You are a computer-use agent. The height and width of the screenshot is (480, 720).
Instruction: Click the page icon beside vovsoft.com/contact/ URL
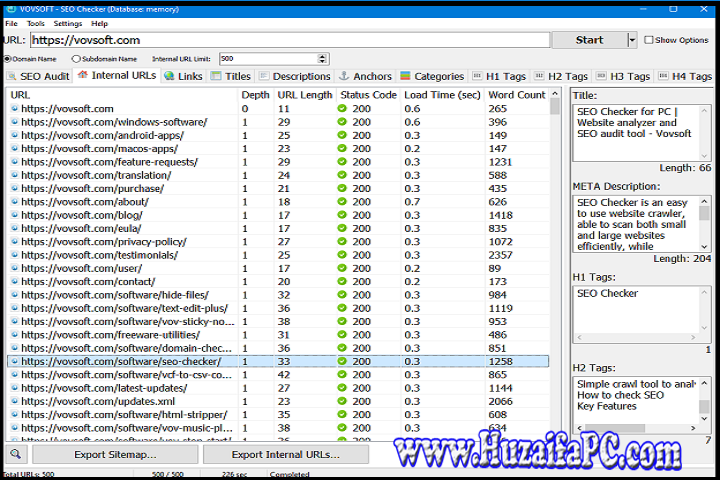click(14, 283)
